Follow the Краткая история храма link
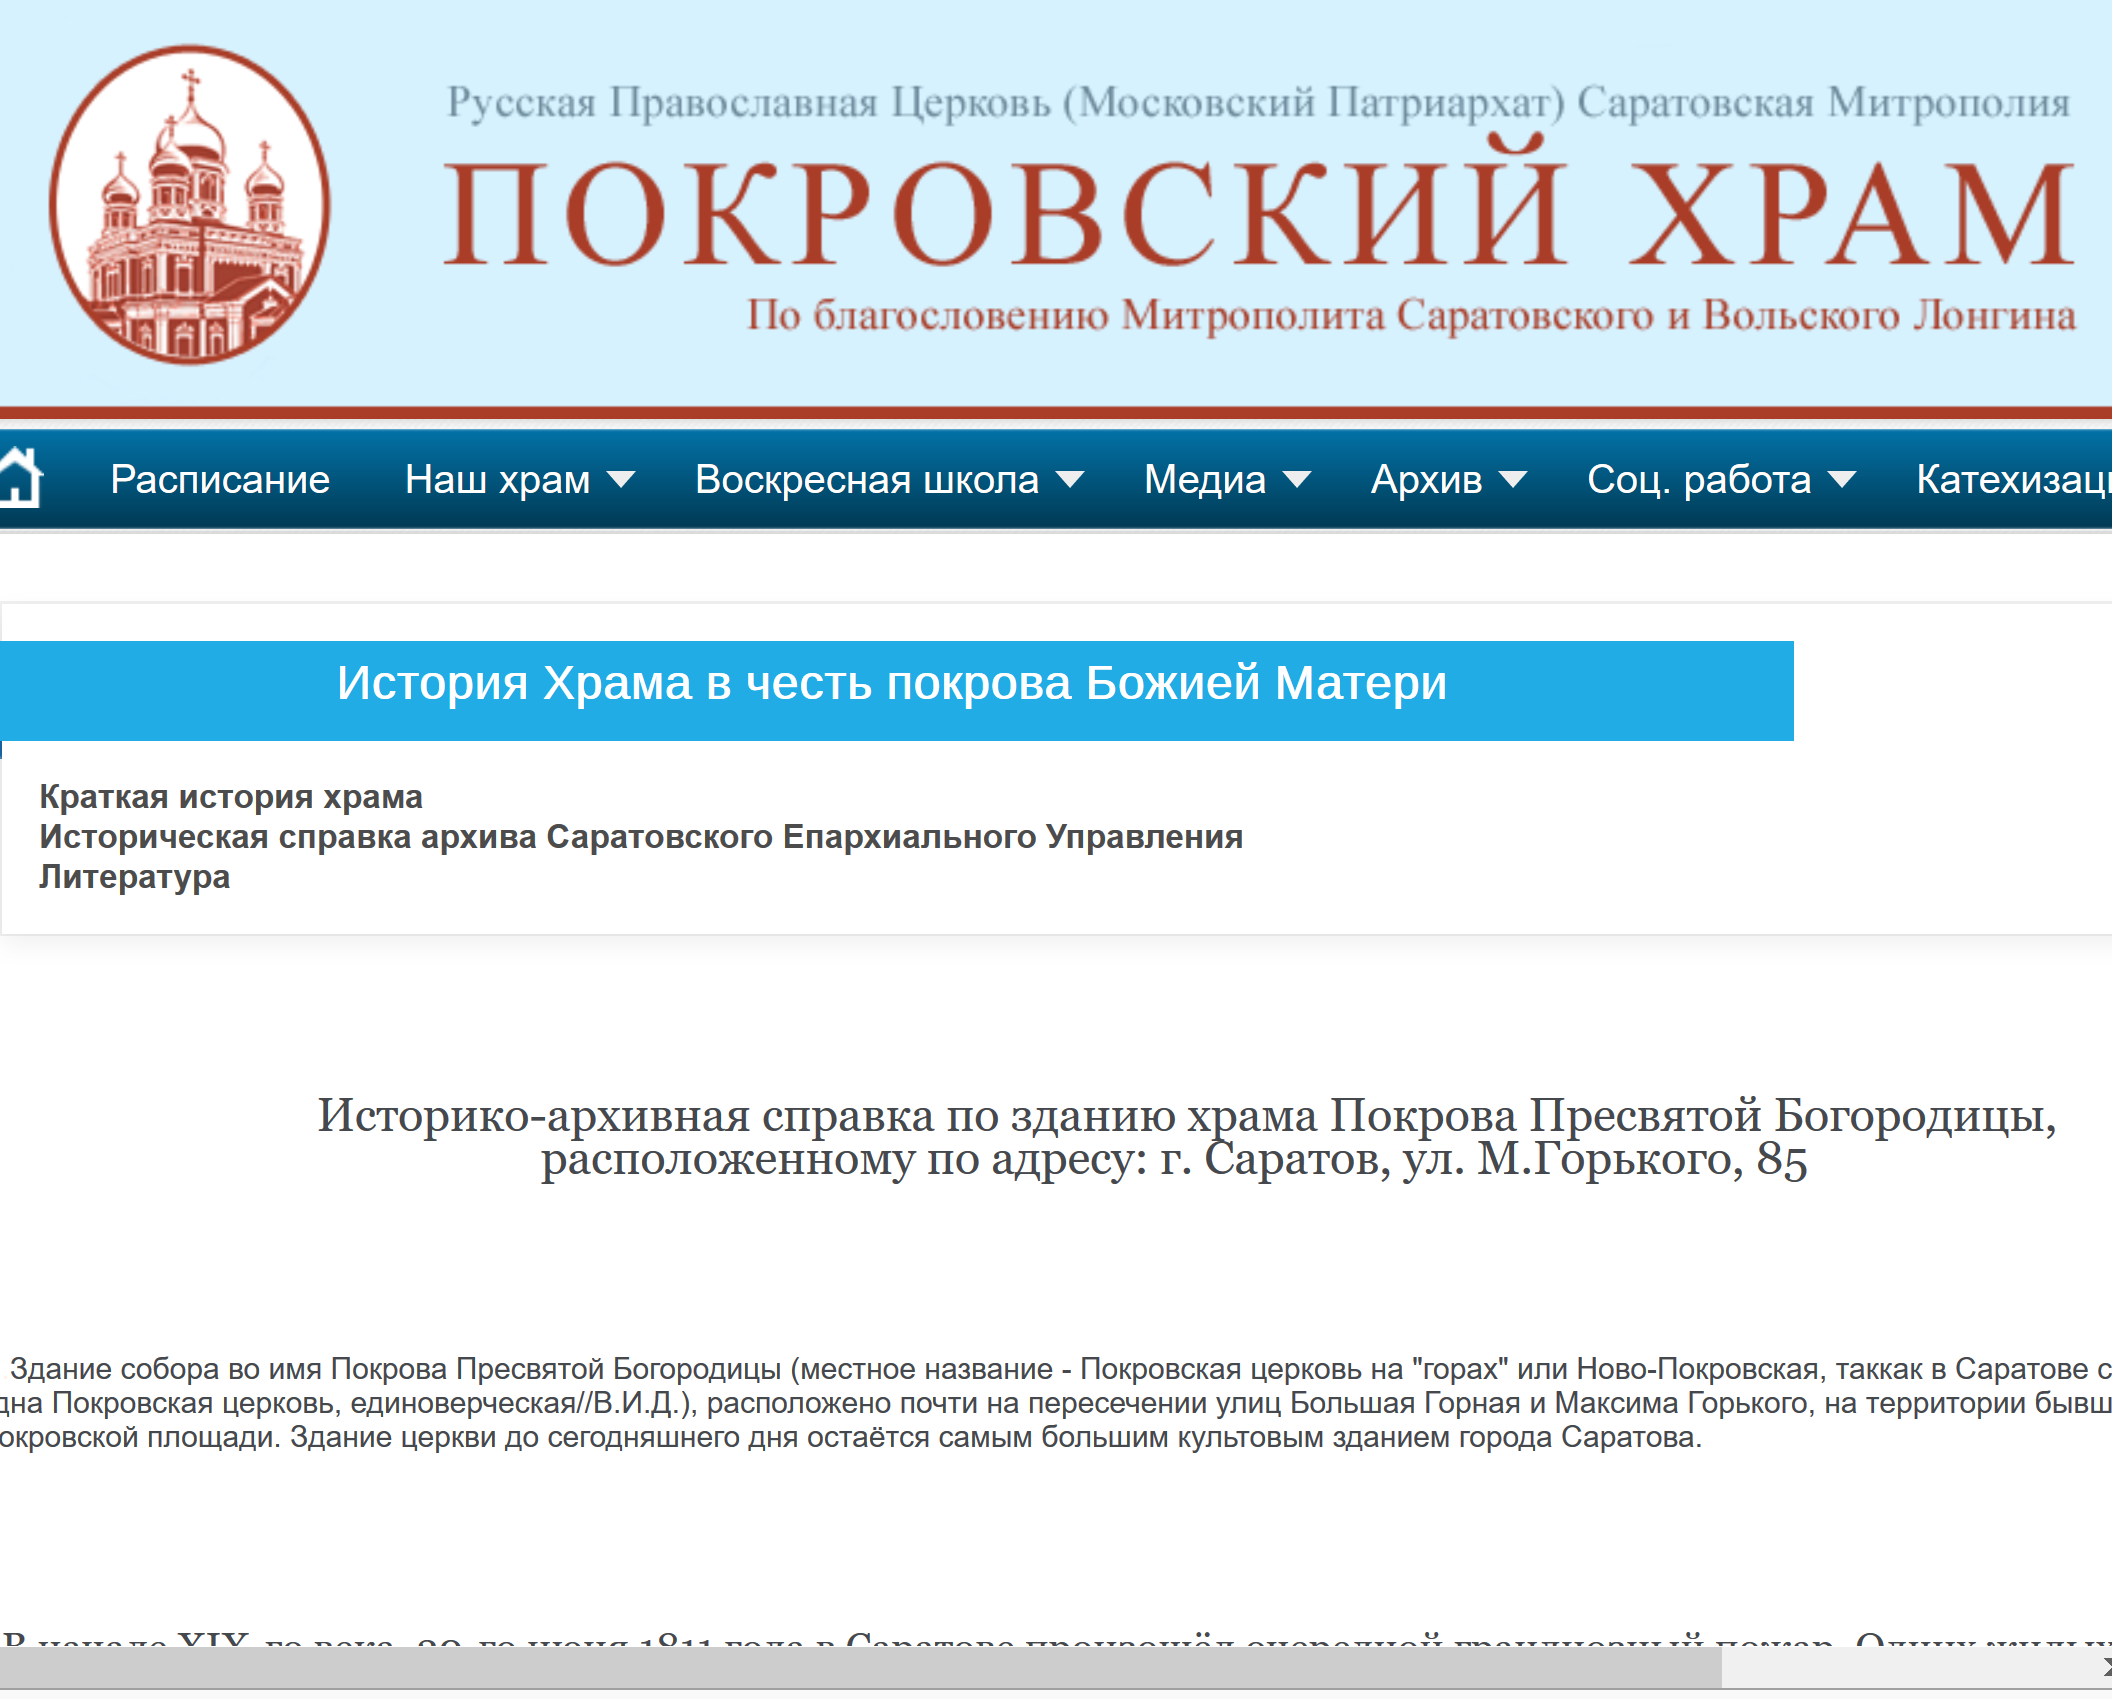The image size is (2112, 1699). pyautogui.click(x=231, y=797)
